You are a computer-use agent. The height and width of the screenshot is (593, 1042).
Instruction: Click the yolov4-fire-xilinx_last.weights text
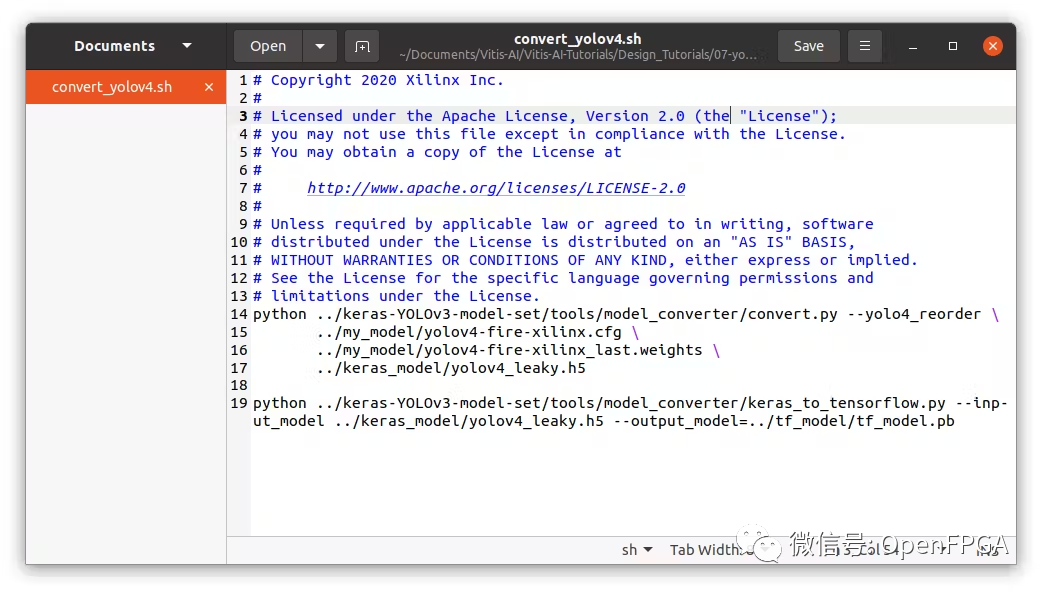click(x=508, y=350)
